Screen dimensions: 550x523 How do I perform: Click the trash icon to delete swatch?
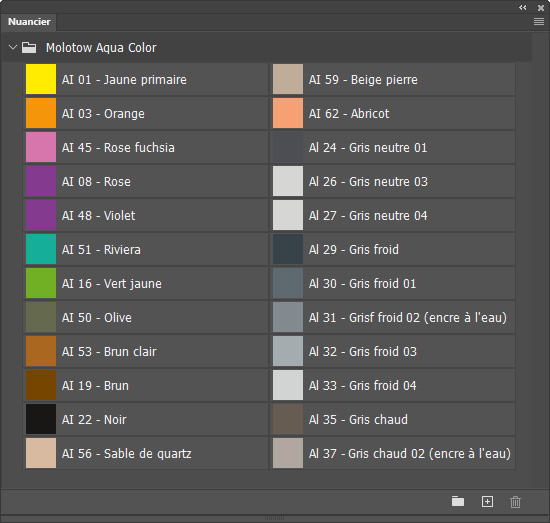tap(515, 502)
